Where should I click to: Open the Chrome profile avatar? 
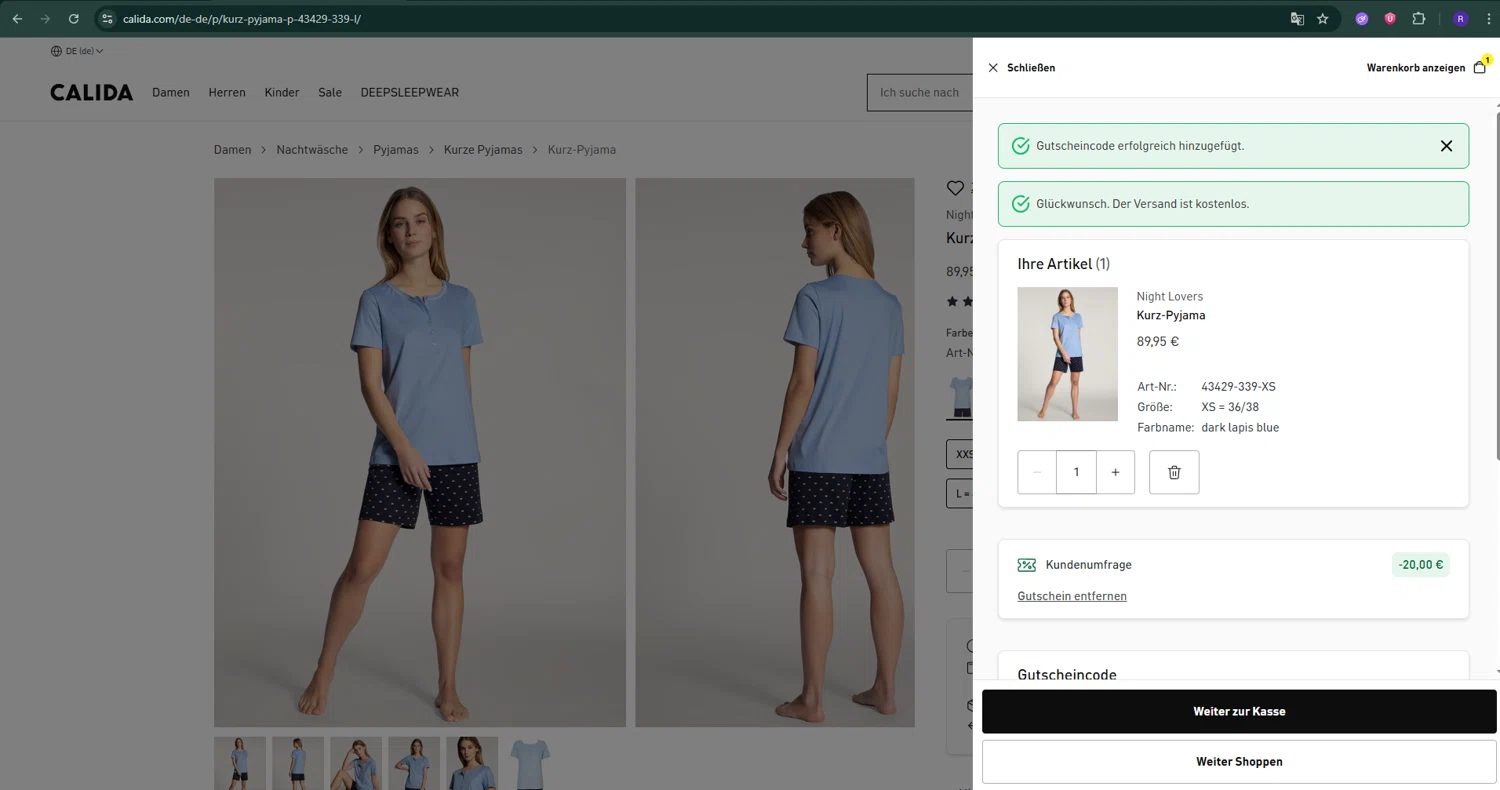tap(1460, 18)
